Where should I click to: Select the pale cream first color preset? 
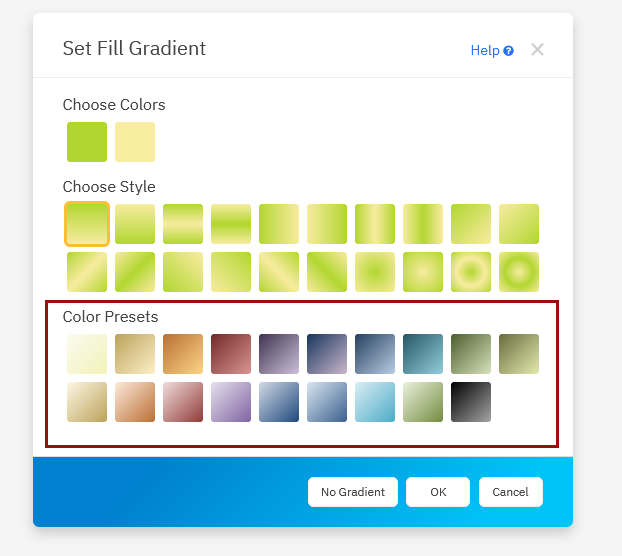coord(87,354)
